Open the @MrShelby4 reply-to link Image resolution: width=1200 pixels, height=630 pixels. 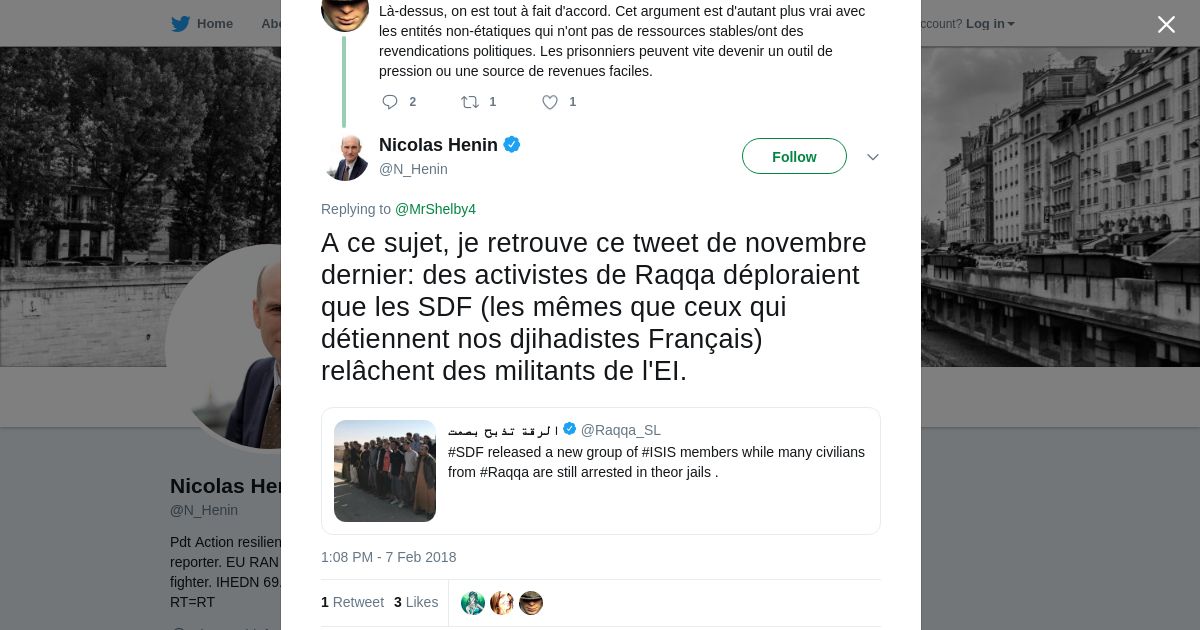click(x=435, y=209)
